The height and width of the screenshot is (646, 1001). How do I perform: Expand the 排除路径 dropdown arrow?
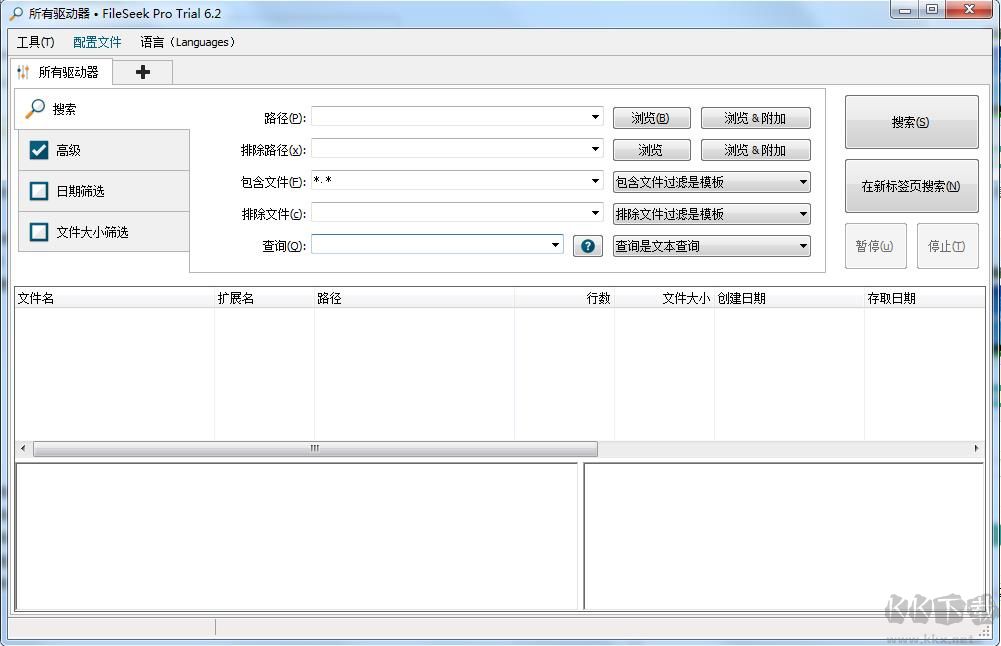click(597, 150)
